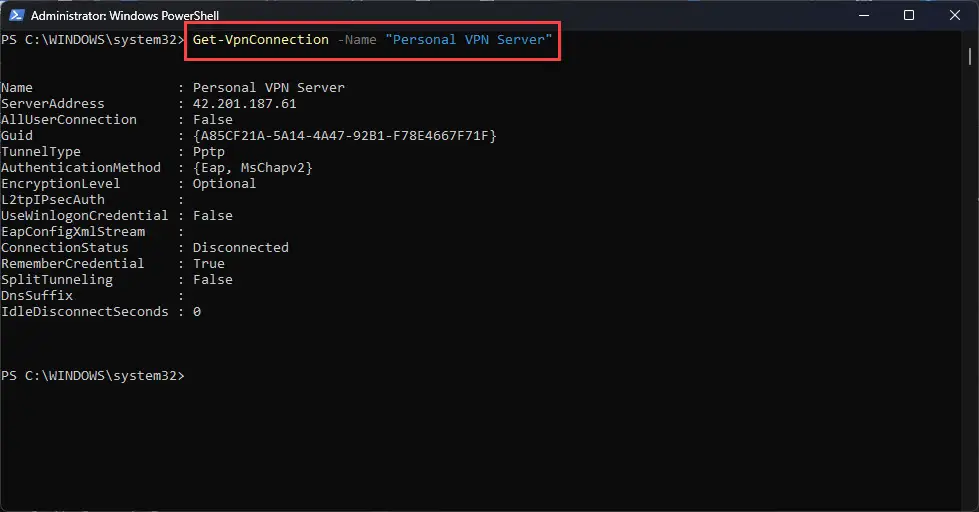
Task: Close the Administrator PowerShell window
Action: (955, 15)
